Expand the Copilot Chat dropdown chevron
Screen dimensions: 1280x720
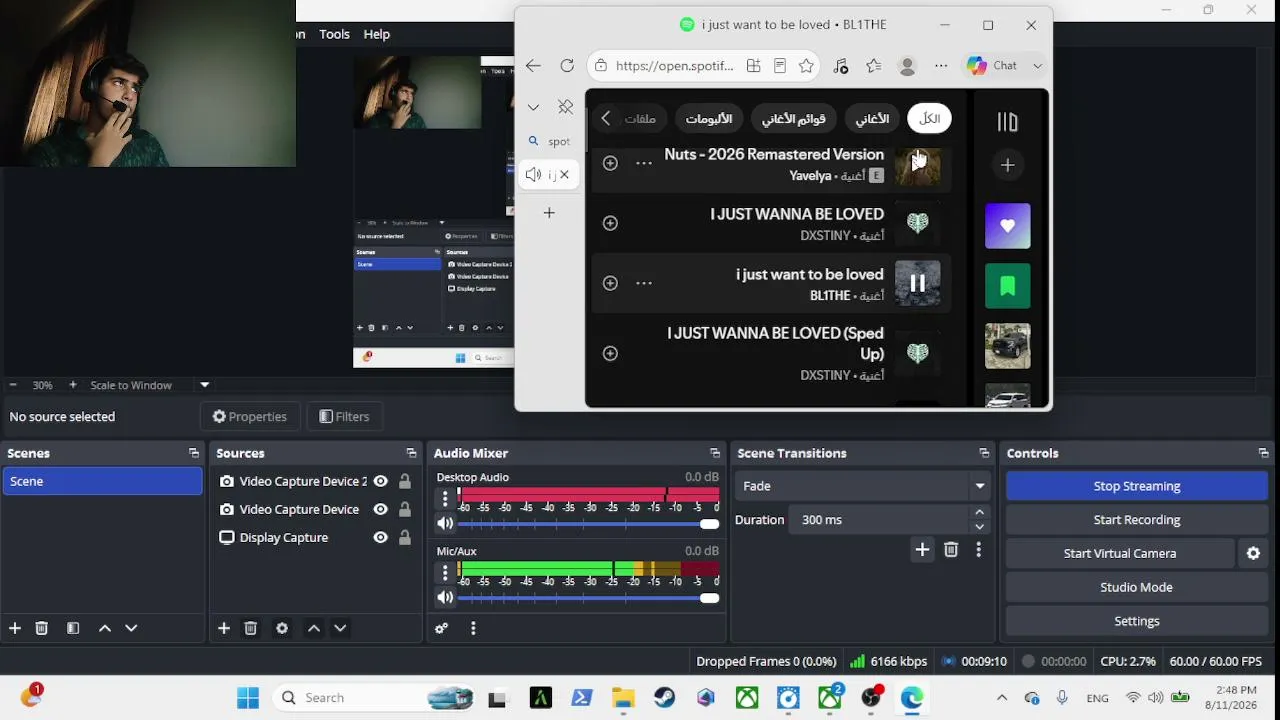pos(1037,66)
